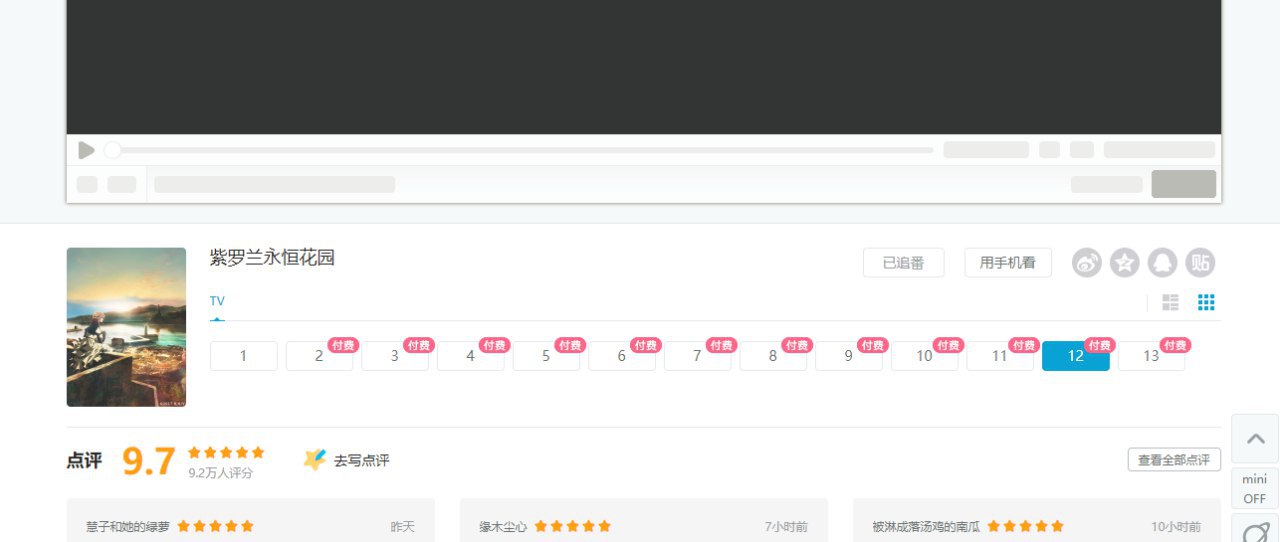The height and width of the screenshot is (542, 1280).
Task: Select the TV tab
Action: 217,301
